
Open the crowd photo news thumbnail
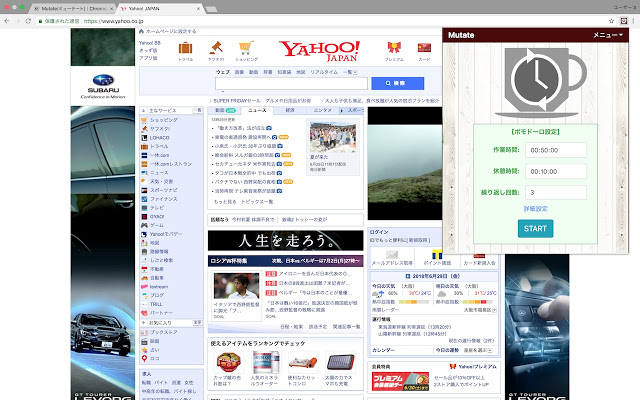[333, 137]
